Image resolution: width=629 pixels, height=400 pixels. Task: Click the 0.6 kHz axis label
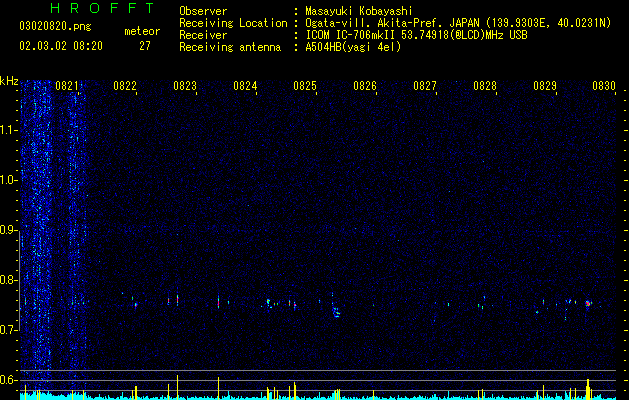(x=9, y=380)
